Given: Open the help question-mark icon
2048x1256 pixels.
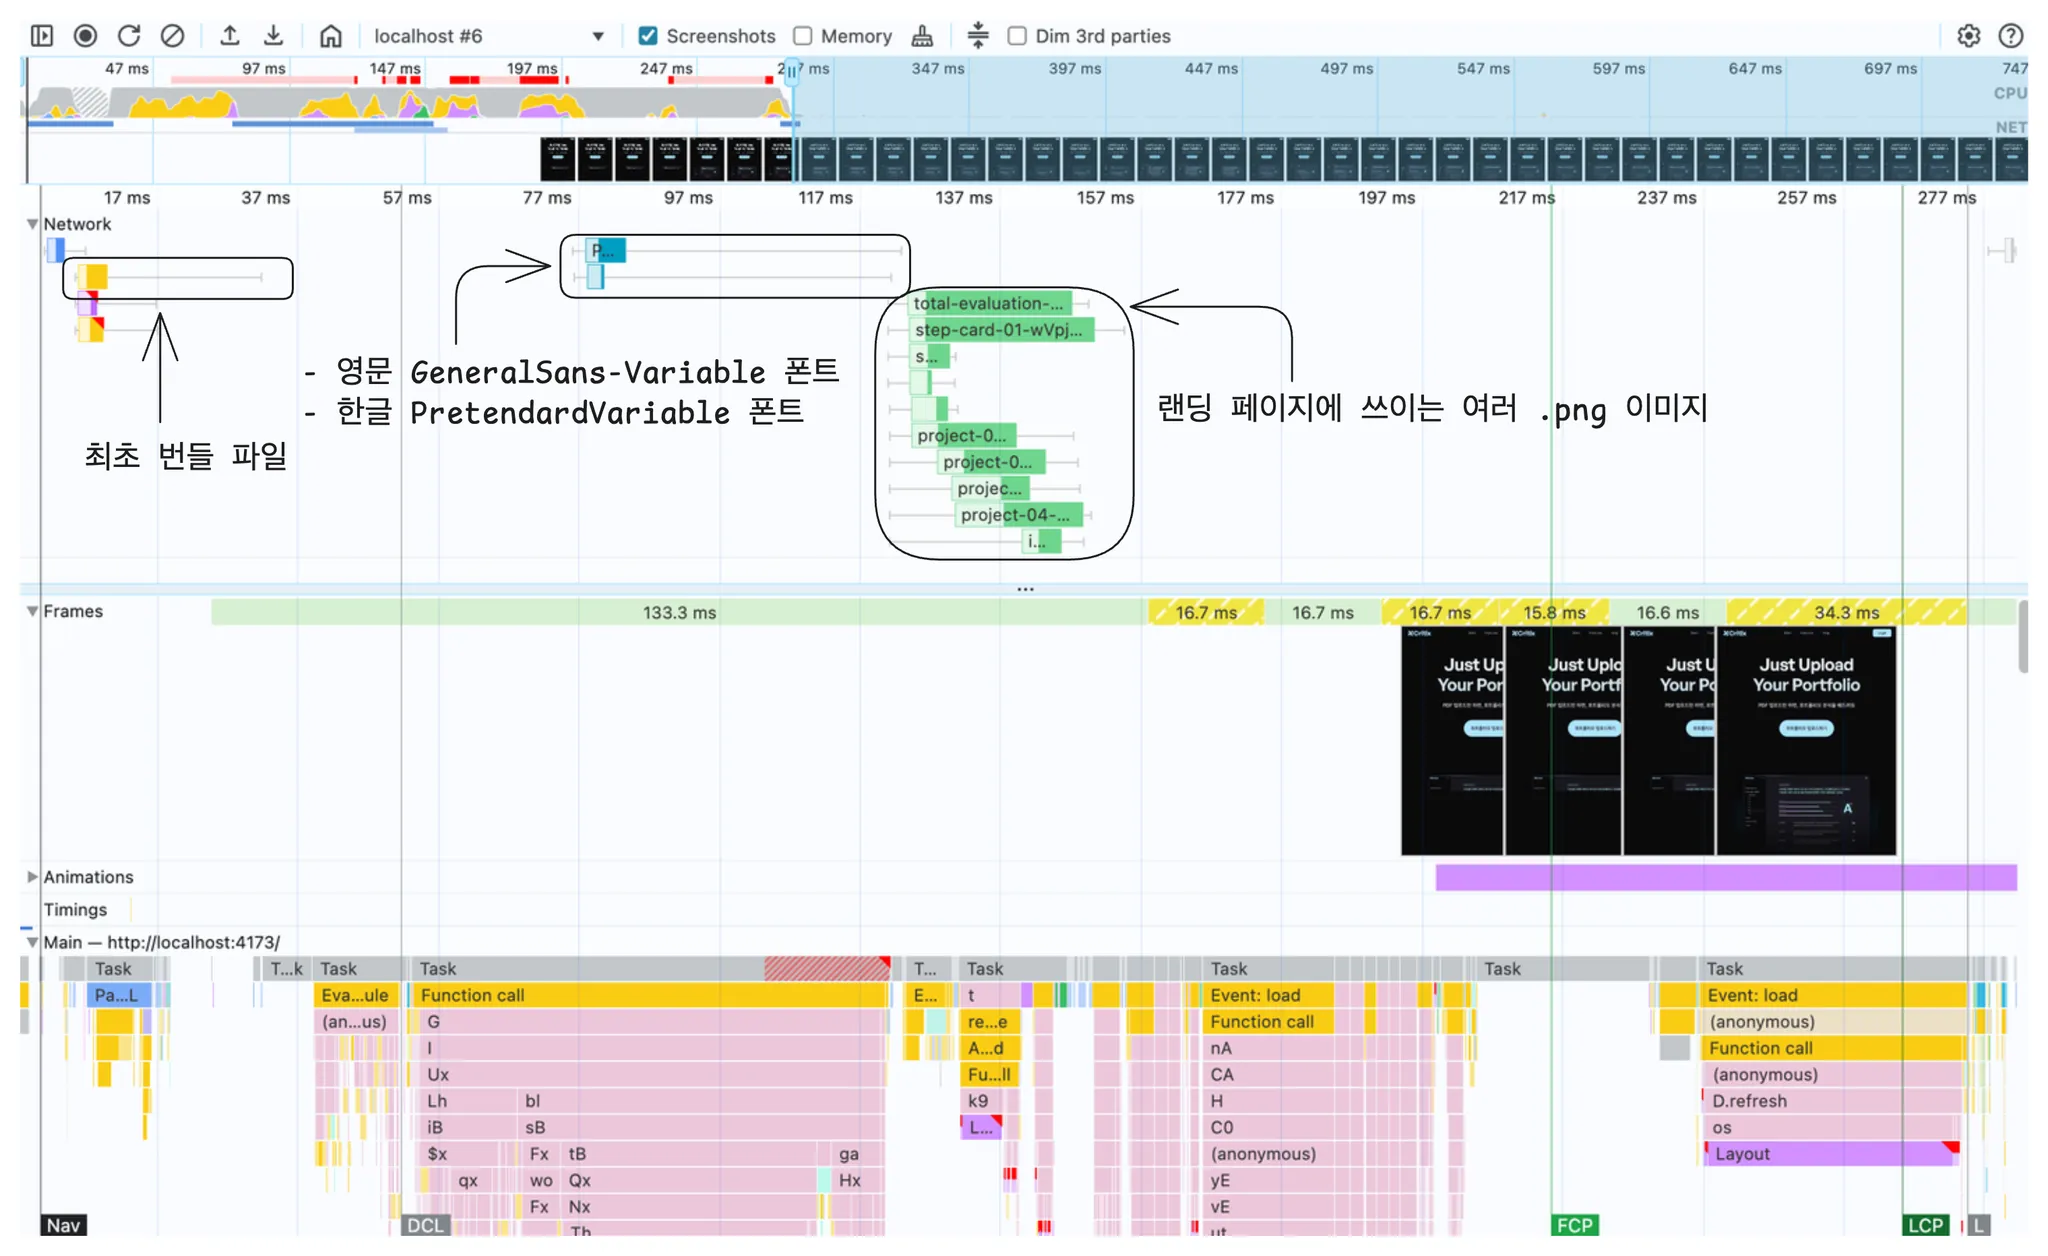Looking at the screenshot, I should [2011, 36].
